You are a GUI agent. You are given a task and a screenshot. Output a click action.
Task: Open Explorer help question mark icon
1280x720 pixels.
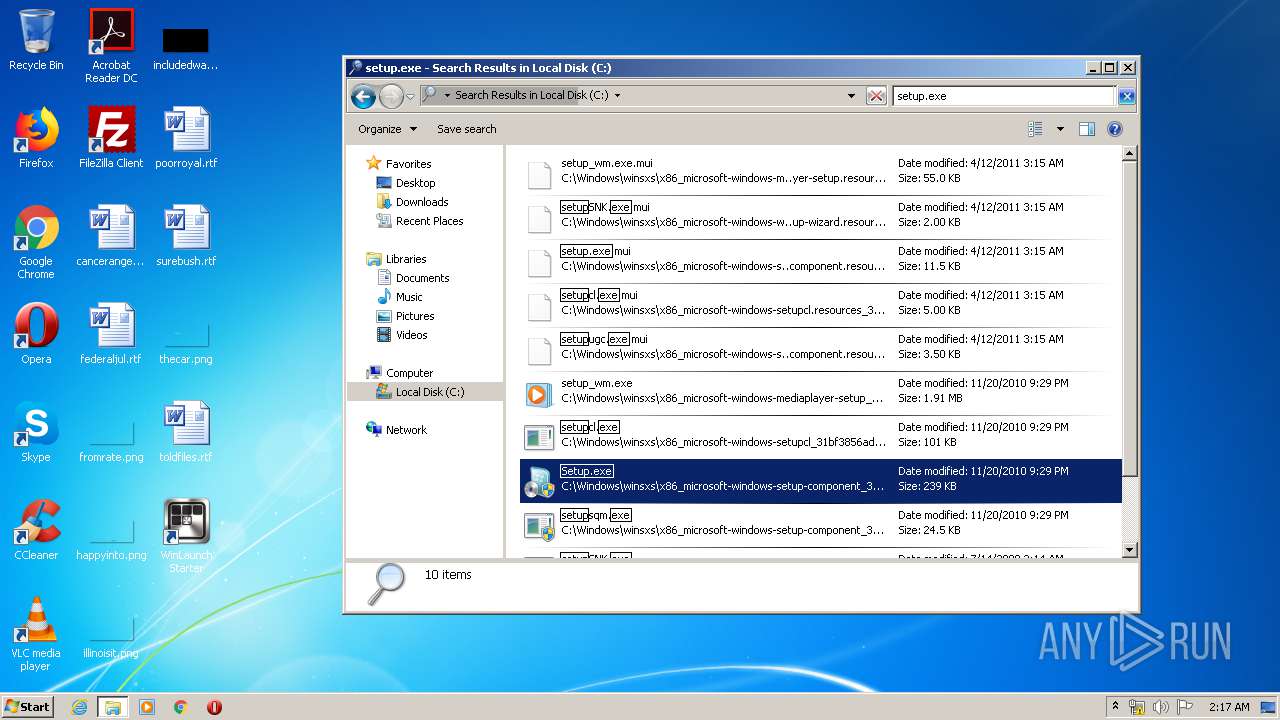[x=1115, y=129]
